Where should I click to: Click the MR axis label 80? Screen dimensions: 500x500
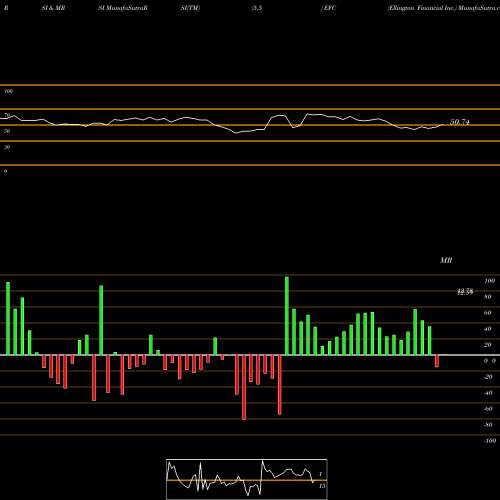[x=488, y=297]
